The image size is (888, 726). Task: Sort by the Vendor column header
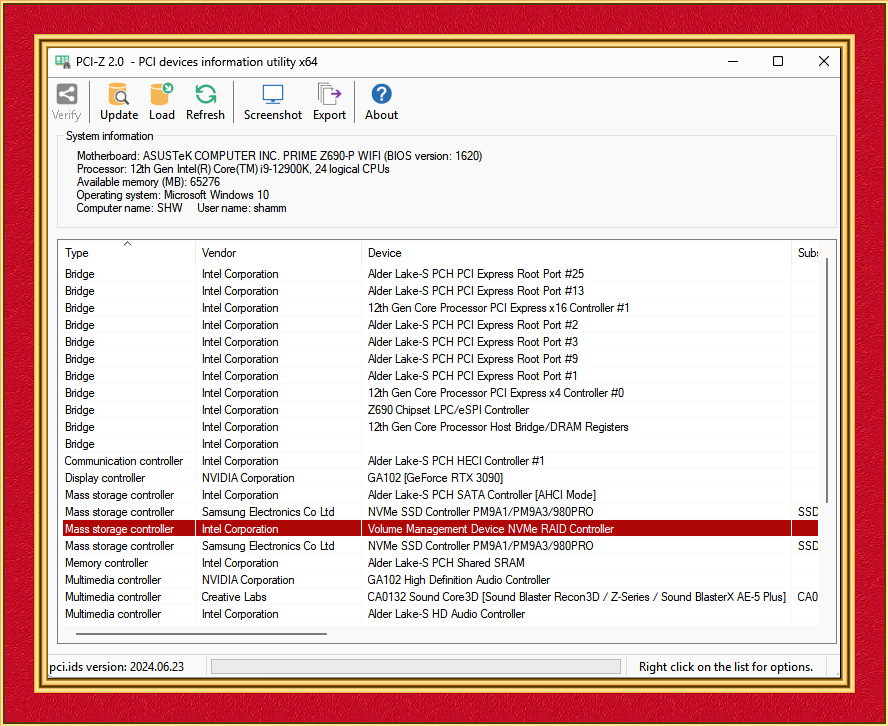click(x=278, y=253)
